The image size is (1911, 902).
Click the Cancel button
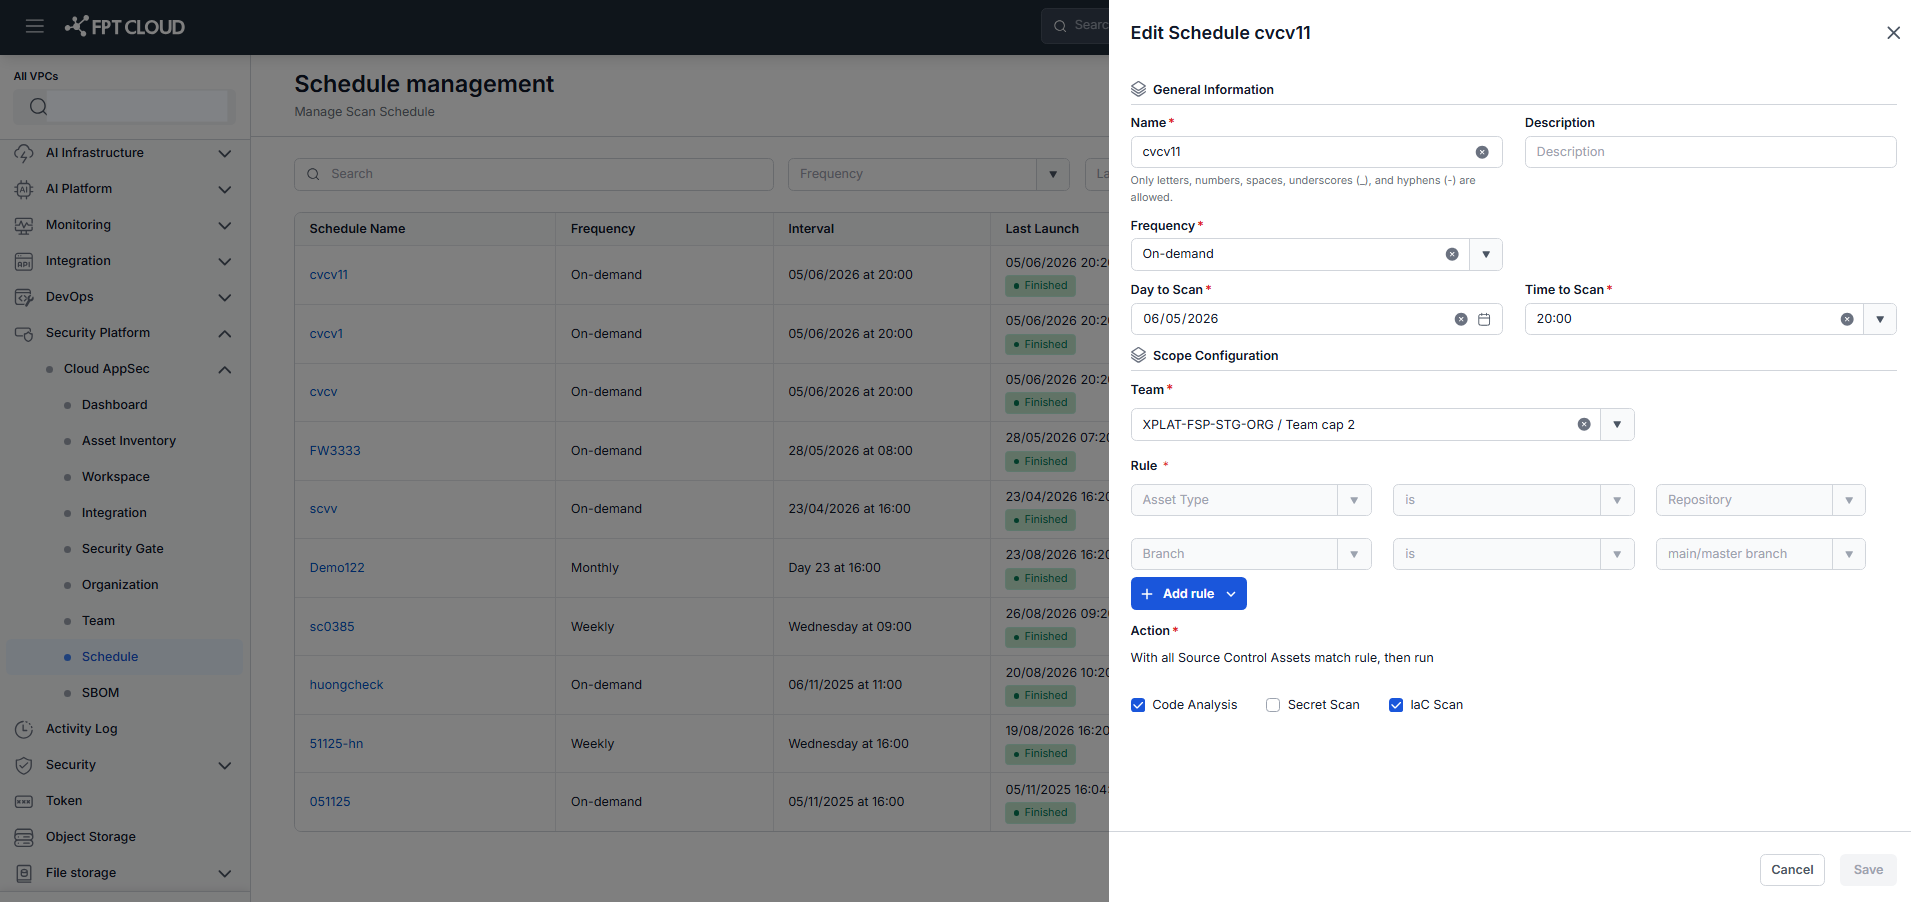click(1792, 870)
